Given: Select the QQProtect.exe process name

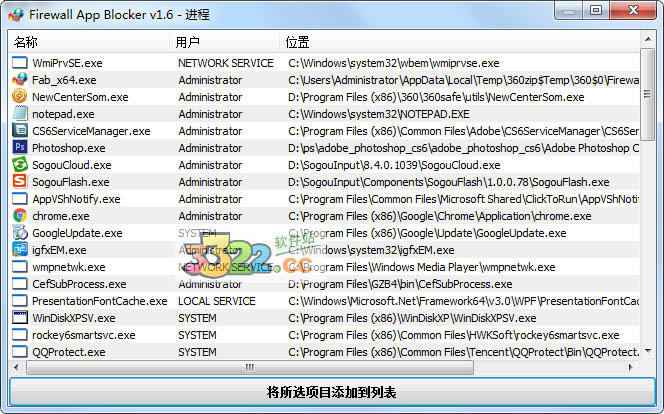Looking at the screenshot, I should click(x=69, y=352).
